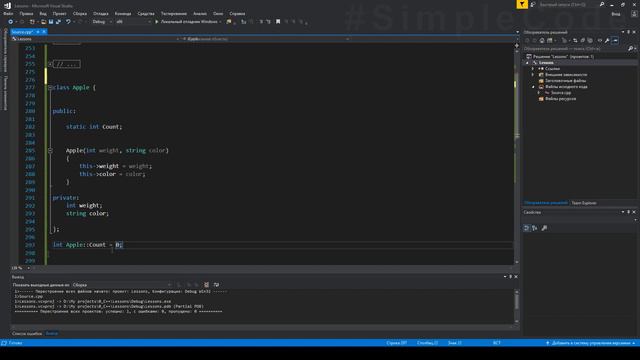Viewport: 640px width, 360px height.
Task: Click Alphabetical sort icon in Properties
Action: (535, 228)
